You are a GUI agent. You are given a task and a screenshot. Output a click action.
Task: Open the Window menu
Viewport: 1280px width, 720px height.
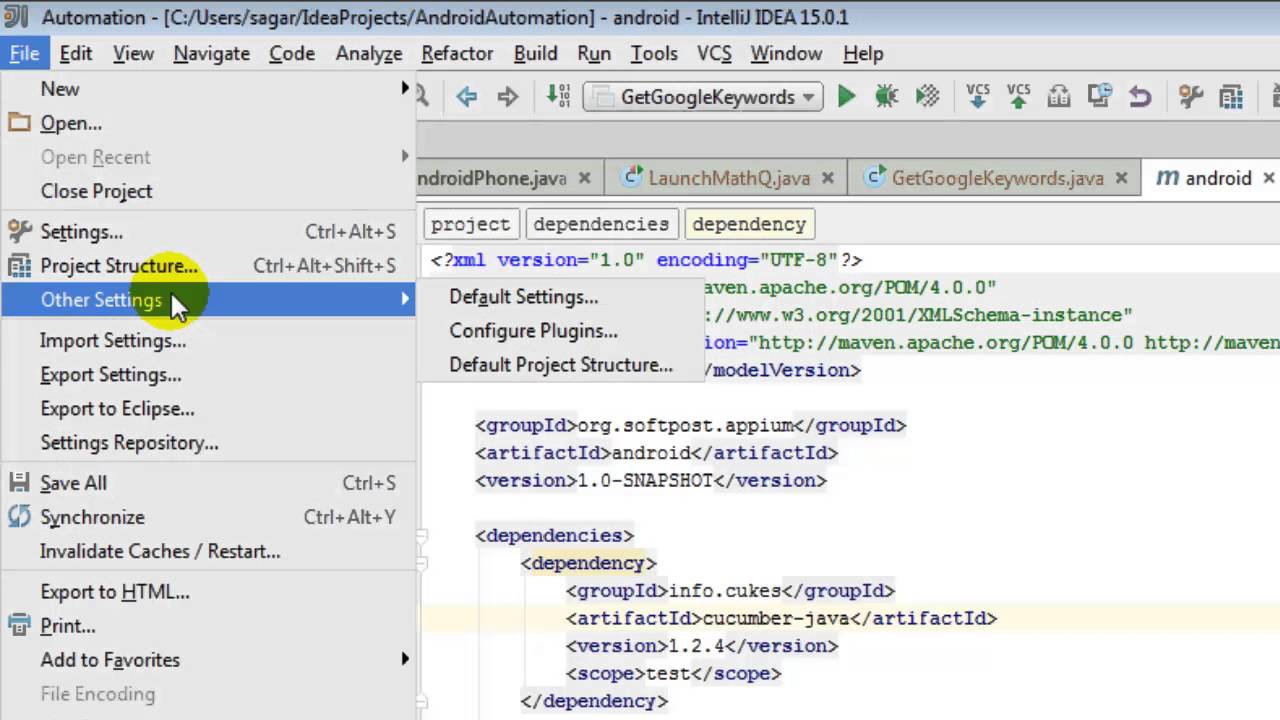786,54
